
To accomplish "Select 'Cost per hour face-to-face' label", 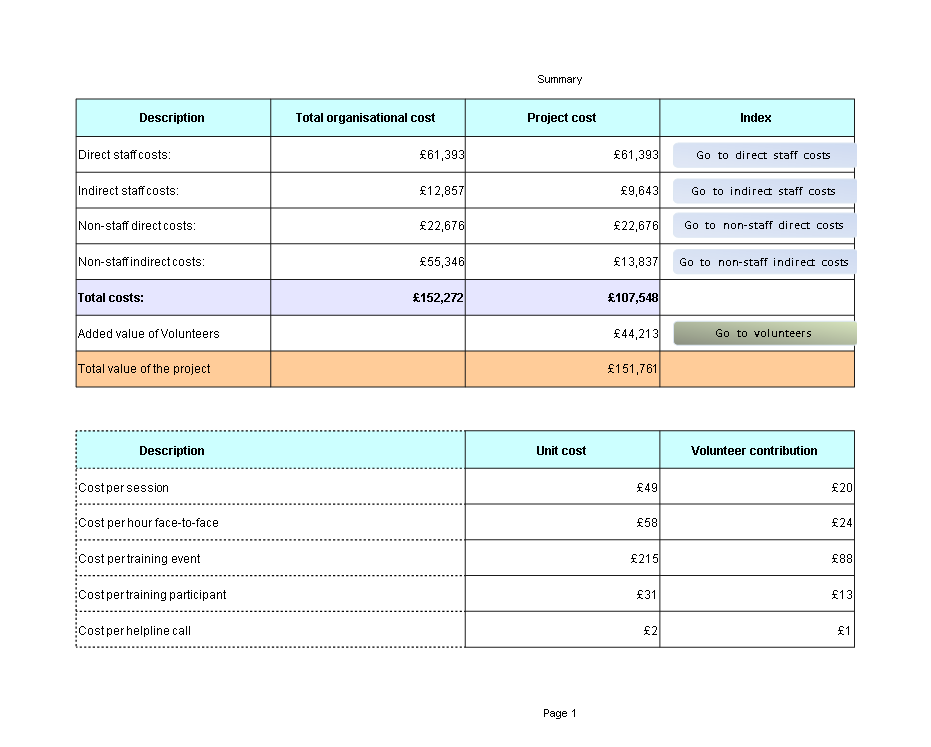I will (271, 523).
